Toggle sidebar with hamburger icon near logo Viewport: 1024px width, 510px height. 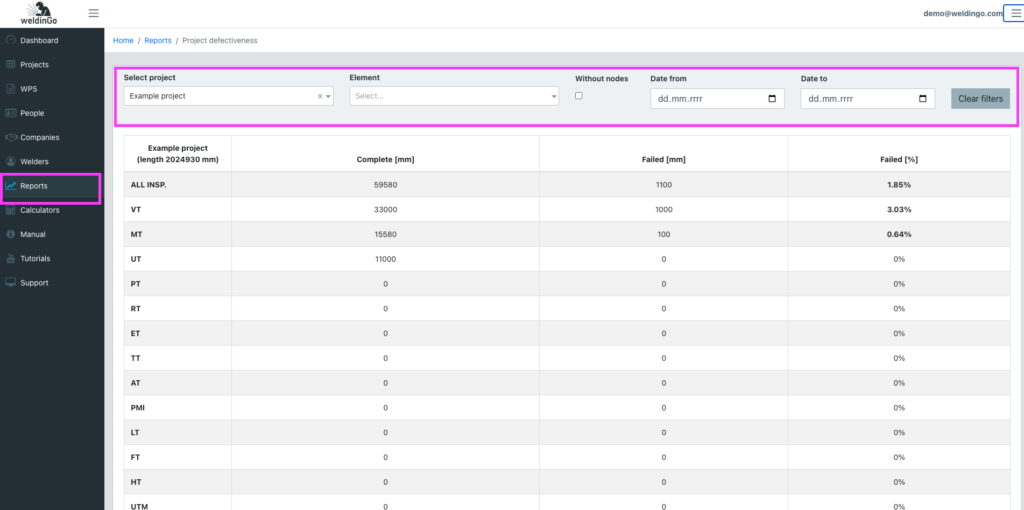click(x=94, y=13)
